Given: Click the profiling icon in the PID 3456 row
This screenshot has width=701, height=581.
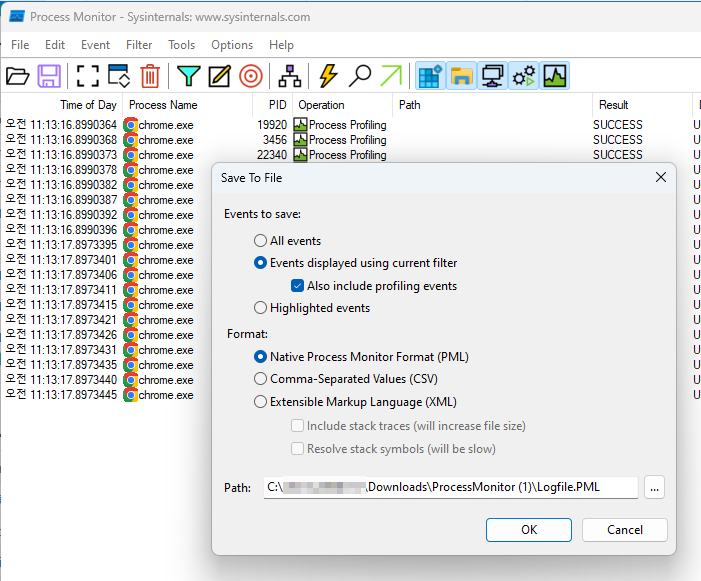Looking at the screenshot, I should click(300, 140).
